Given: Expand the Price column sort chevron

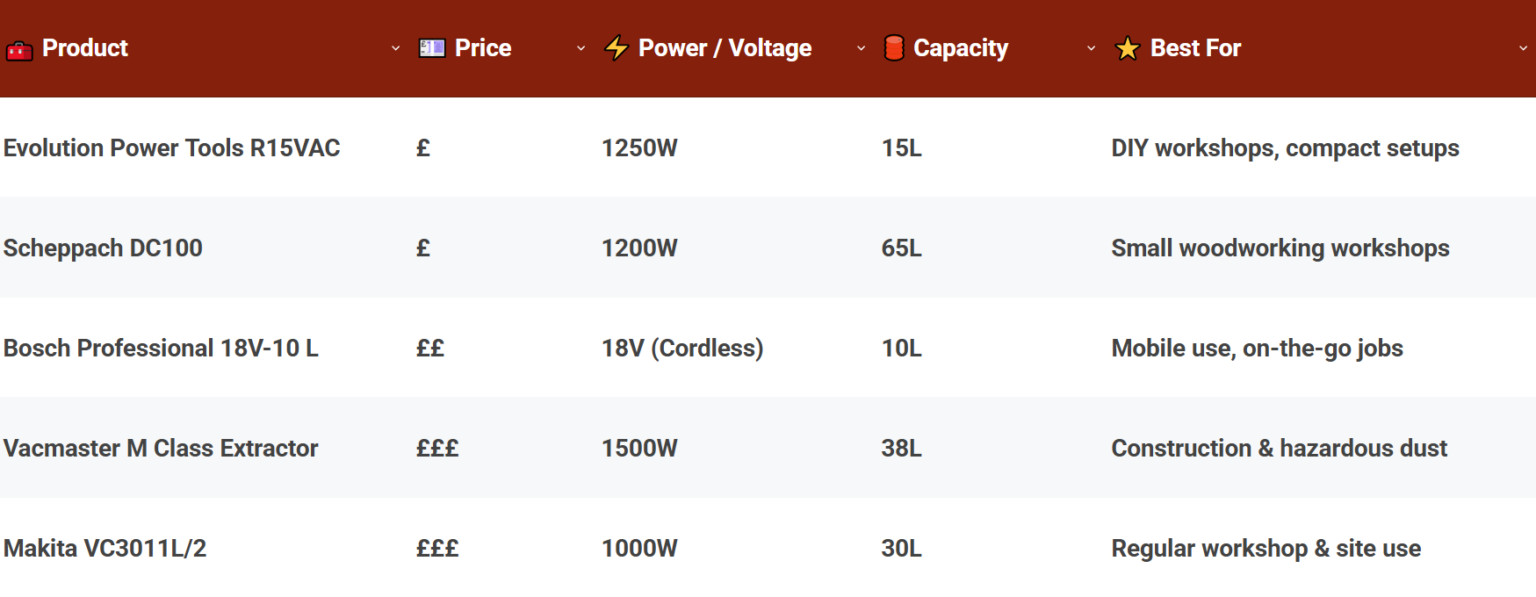Looking at the screenshot, I should (581, 48).
